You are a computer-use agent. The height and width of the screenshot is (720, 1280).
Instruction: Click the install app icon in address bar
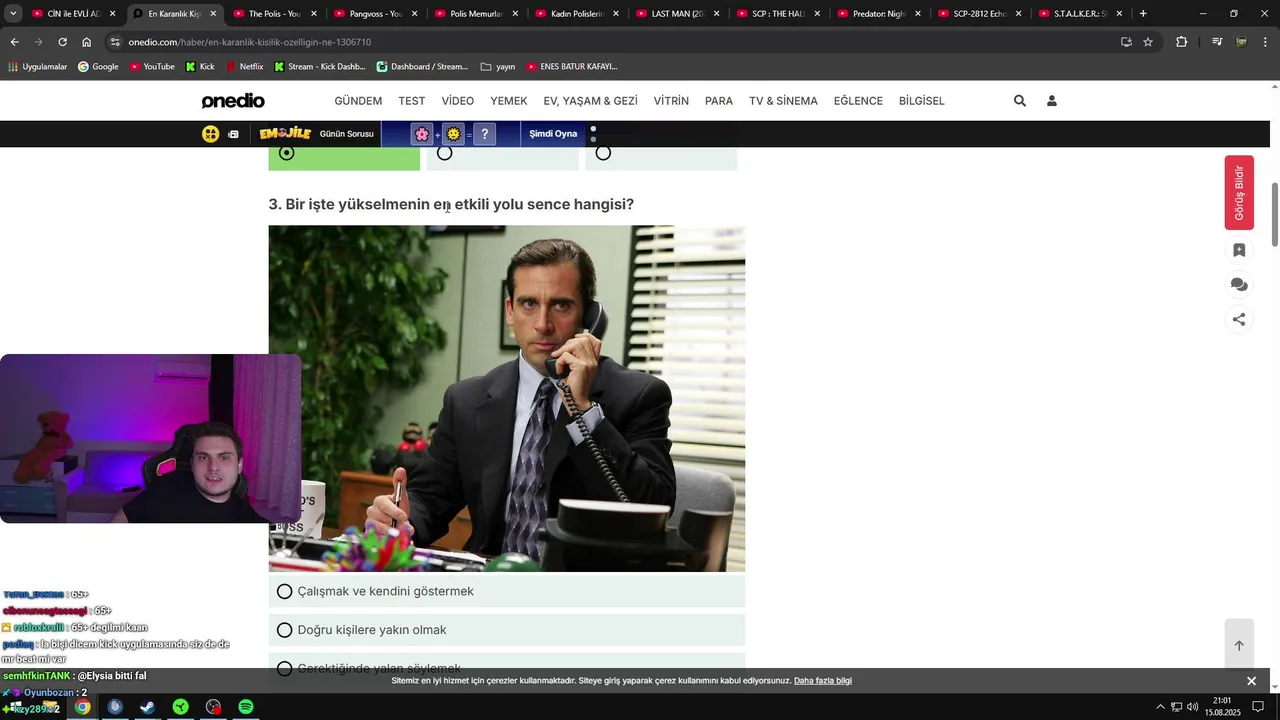tap(1126, 42)
